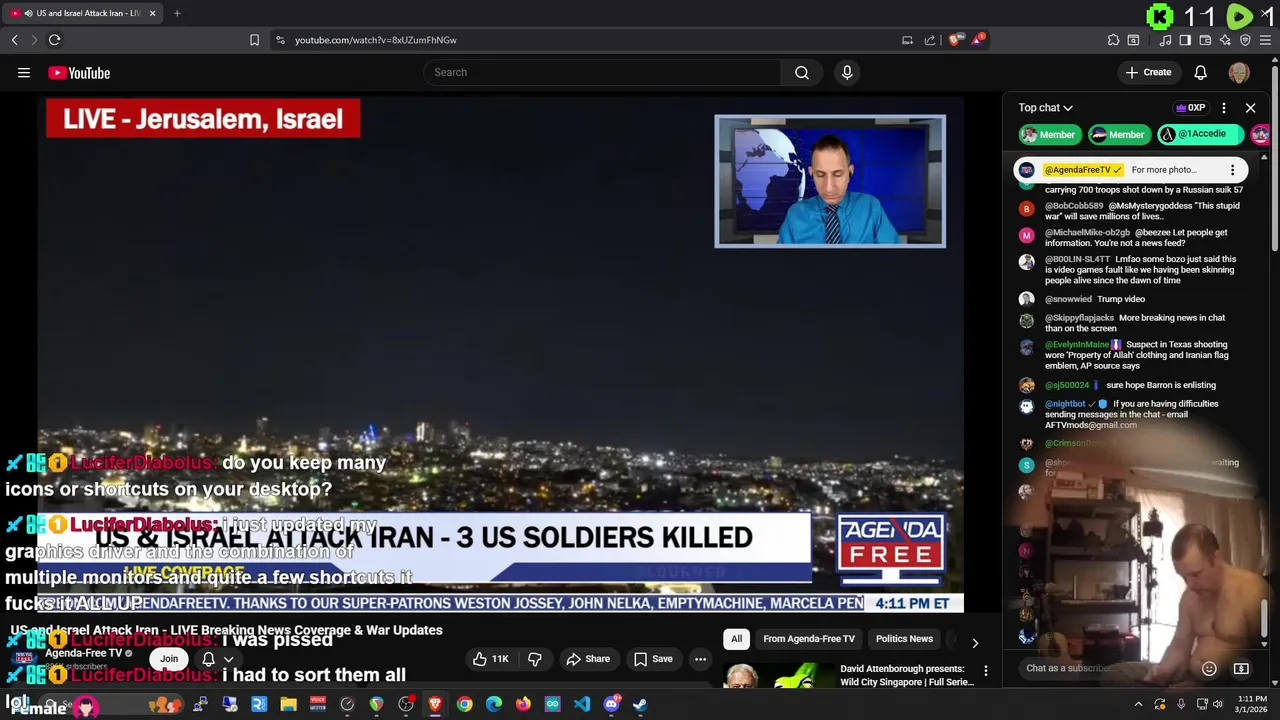The image size is (1280, 720).
Task: Close the live chat panel
Action: [x=1250, y=108]
